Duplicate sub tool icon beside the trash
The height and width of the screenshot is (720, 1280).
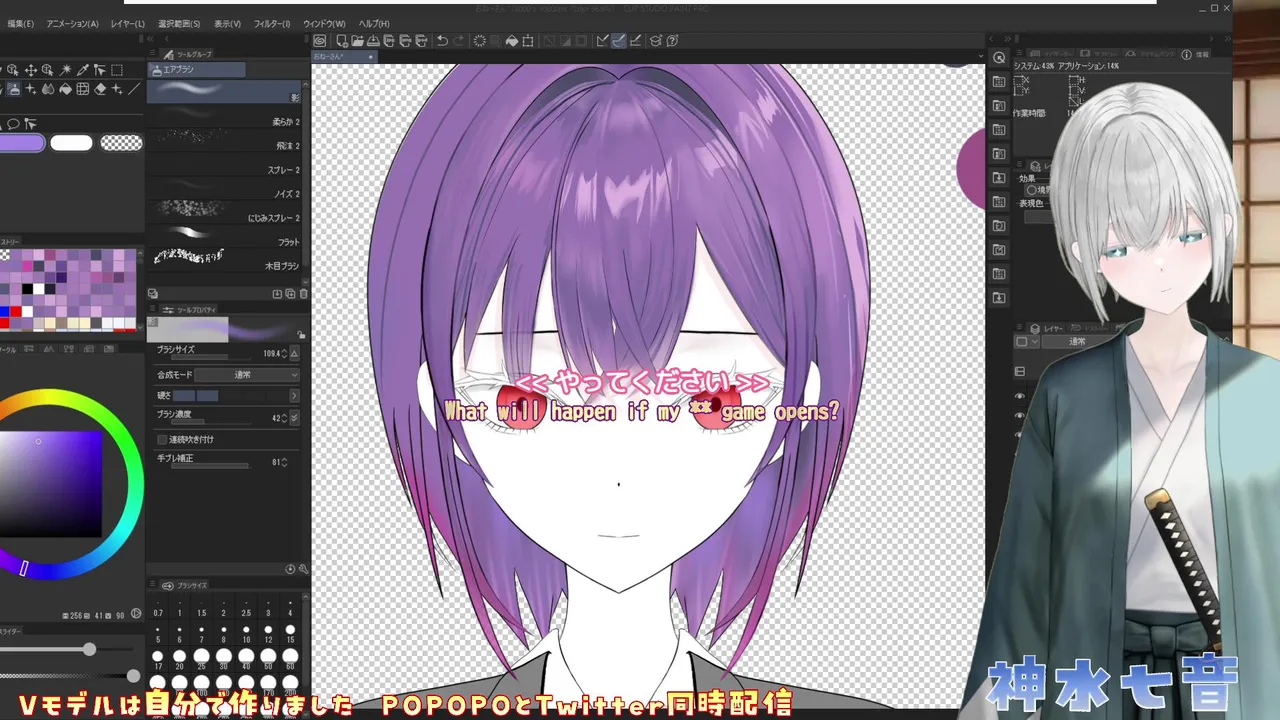(x=290, y=294)
